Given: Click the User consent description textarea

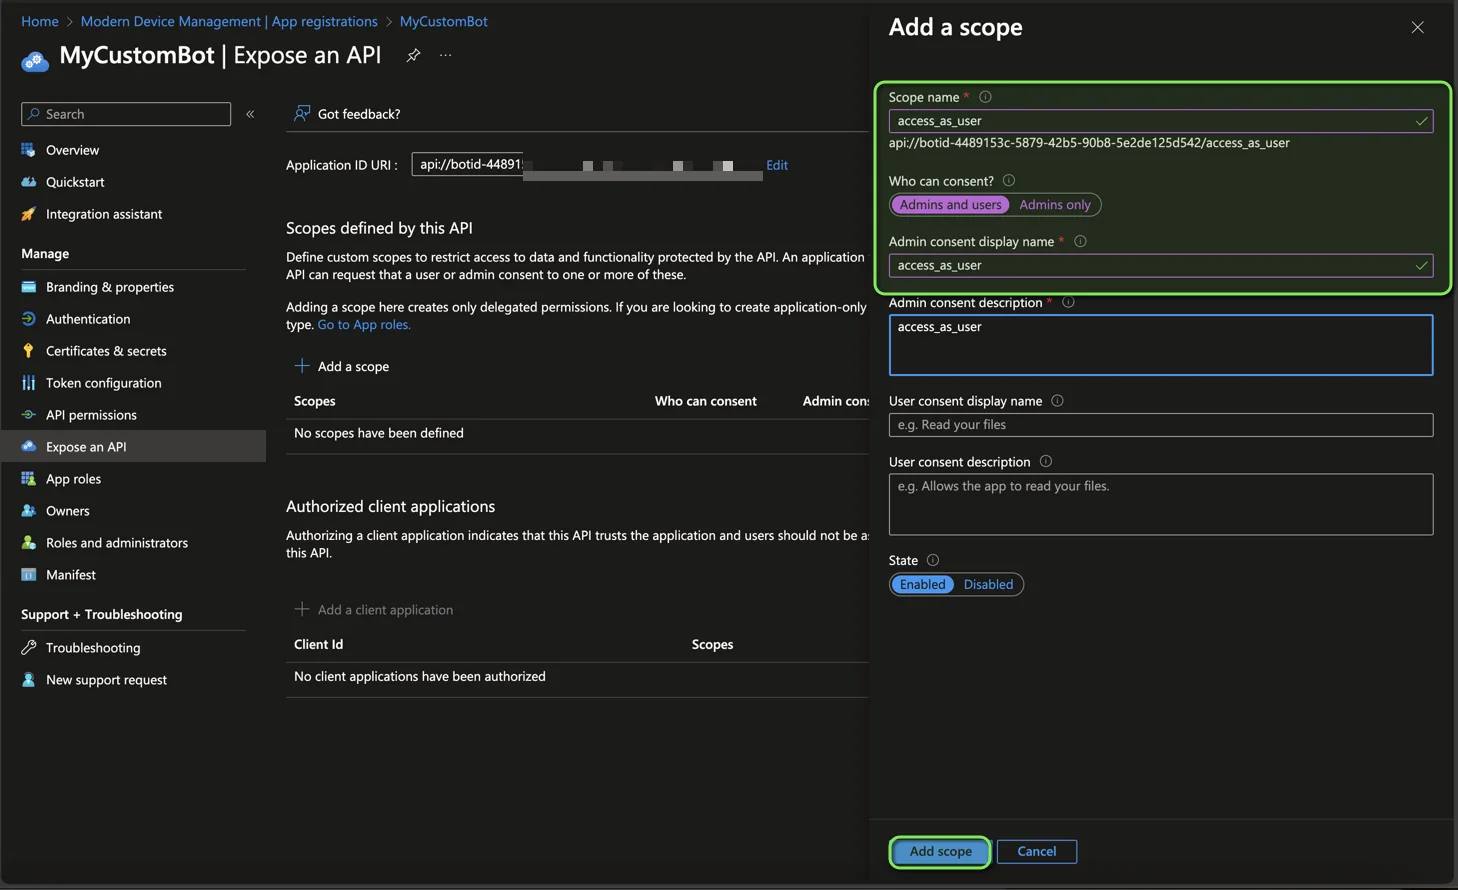Looking at the screenshot, I should click(1160, 504).
